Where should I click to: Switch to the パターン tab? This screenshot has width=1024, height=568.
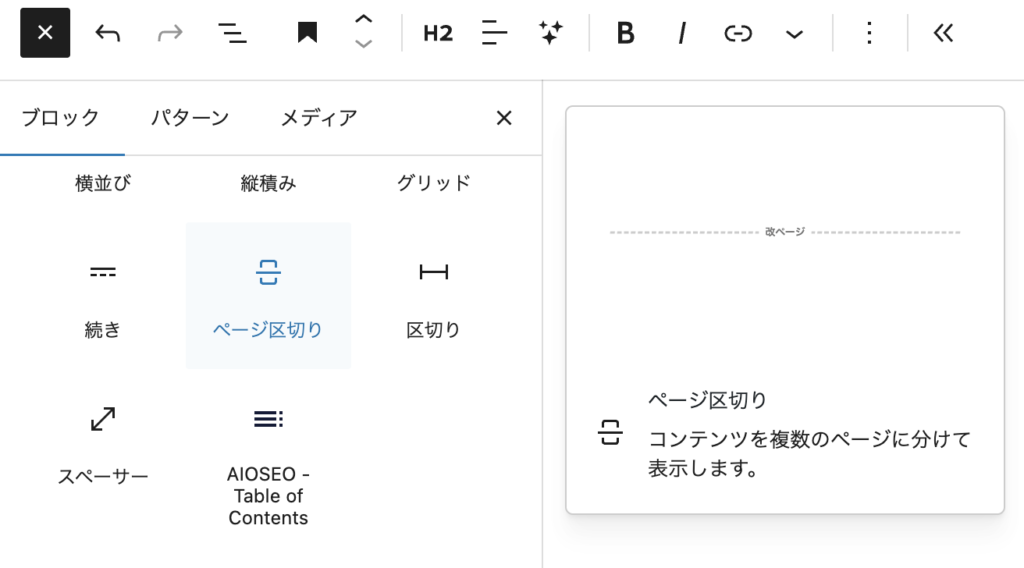(189, 118)
